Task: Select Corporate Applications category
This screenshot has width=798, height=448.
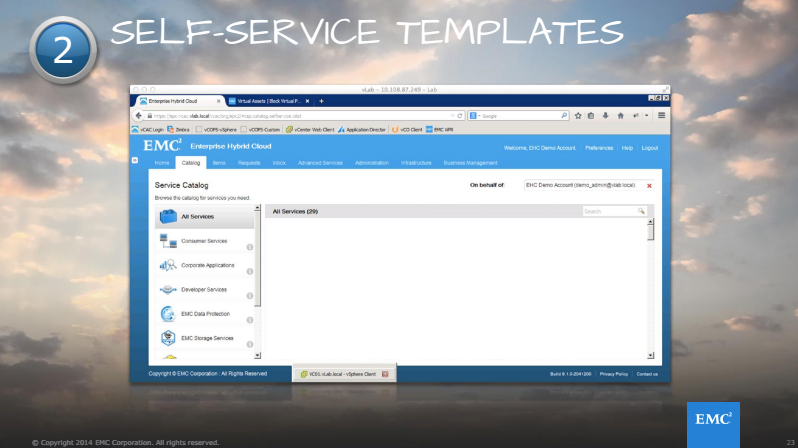Action: coord(204,265)
